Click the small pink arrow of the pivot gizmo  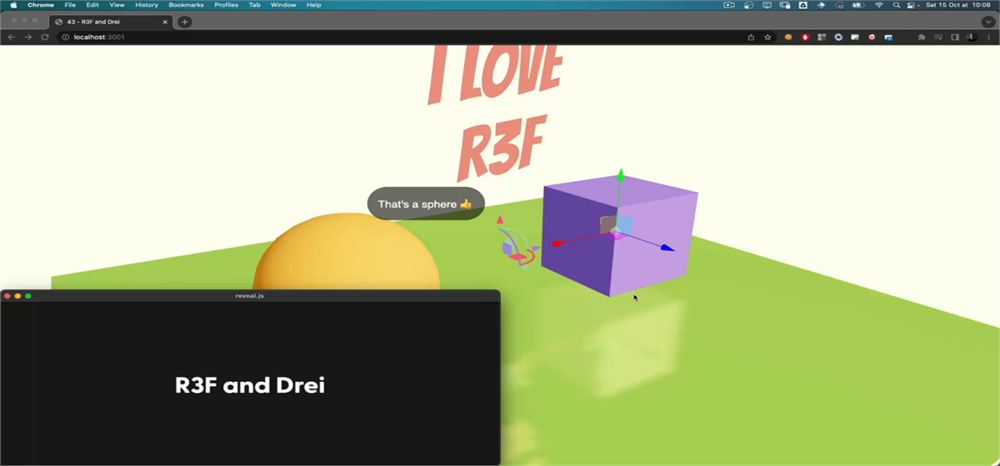[x=500, y=220]
